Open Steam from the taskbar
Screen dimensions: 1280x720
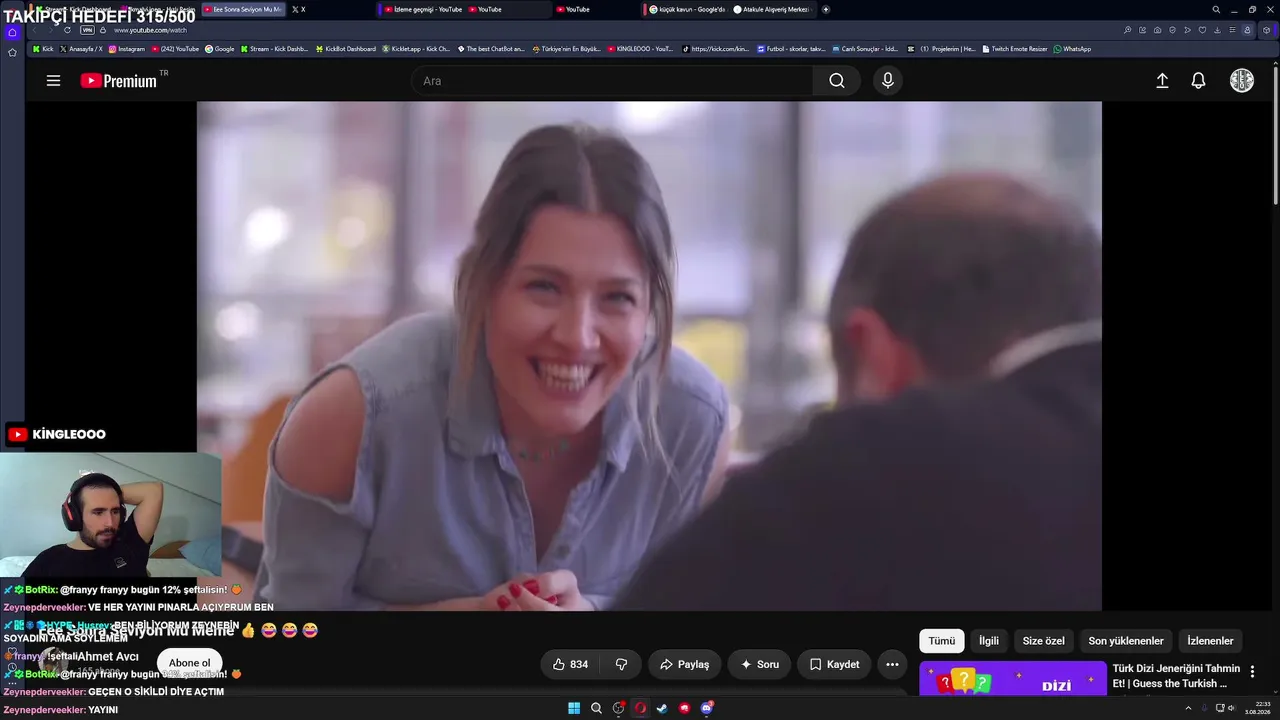662,708
